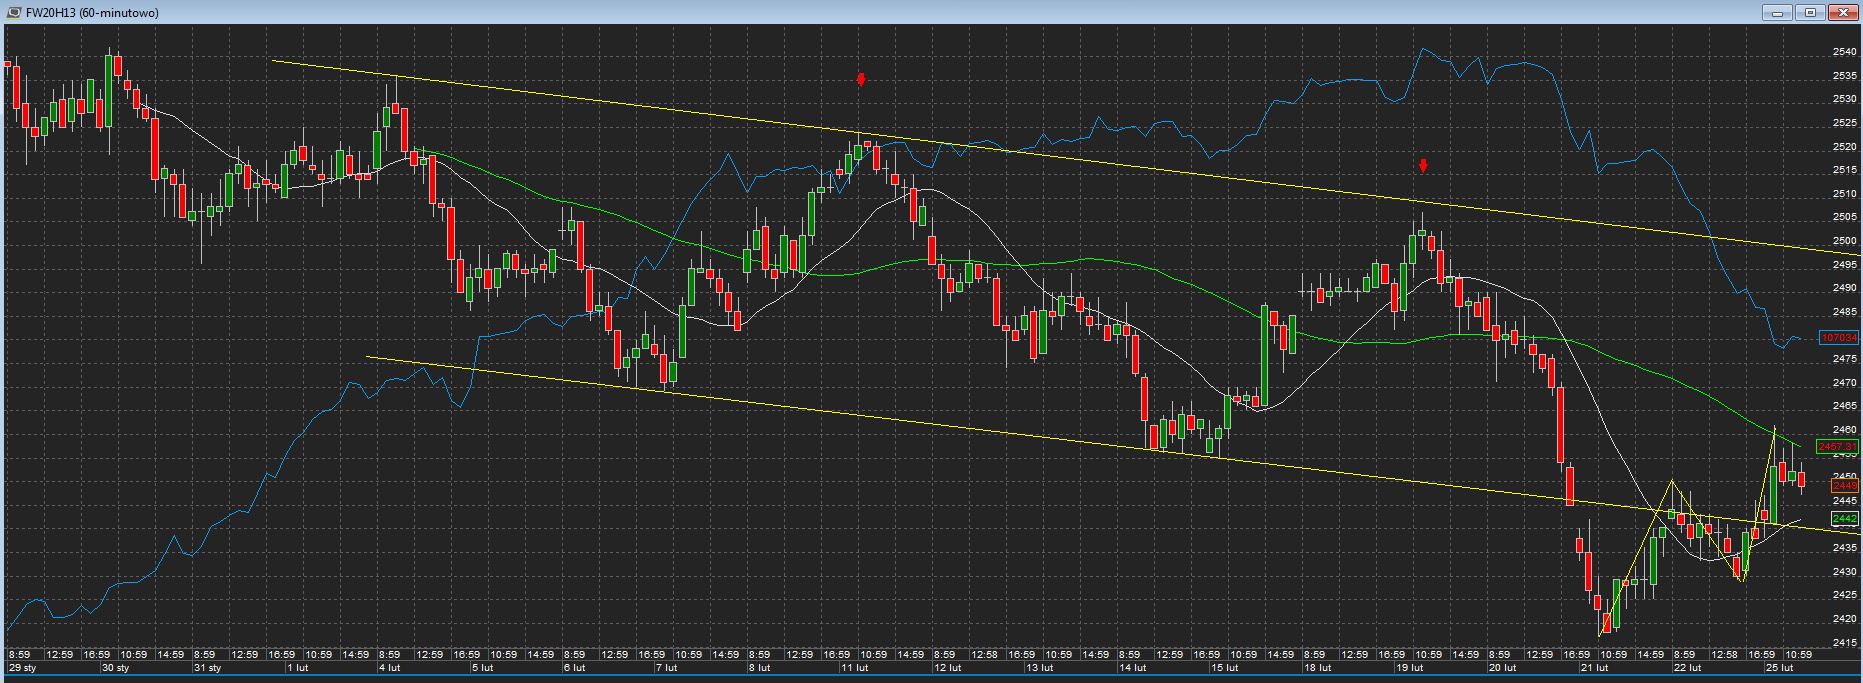Viewport: 1863px width, 683px height.
Task: Click the 2525 price level on axis
Action: (x=1845, y=123)
